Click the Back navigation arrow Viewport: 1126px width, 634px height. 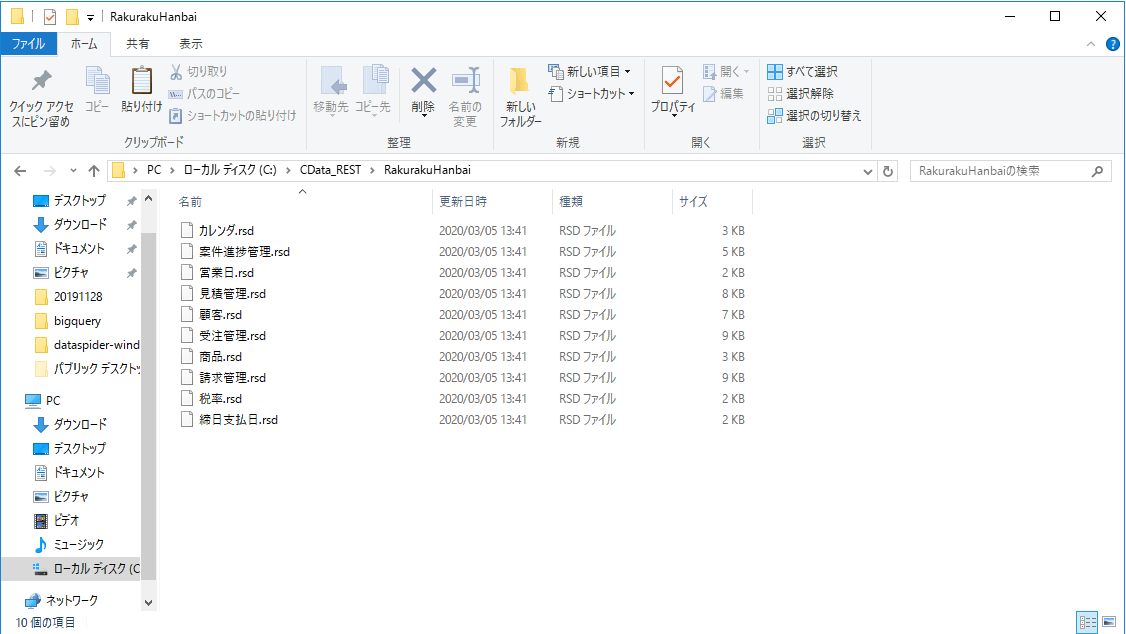click(x=20, y=171)
